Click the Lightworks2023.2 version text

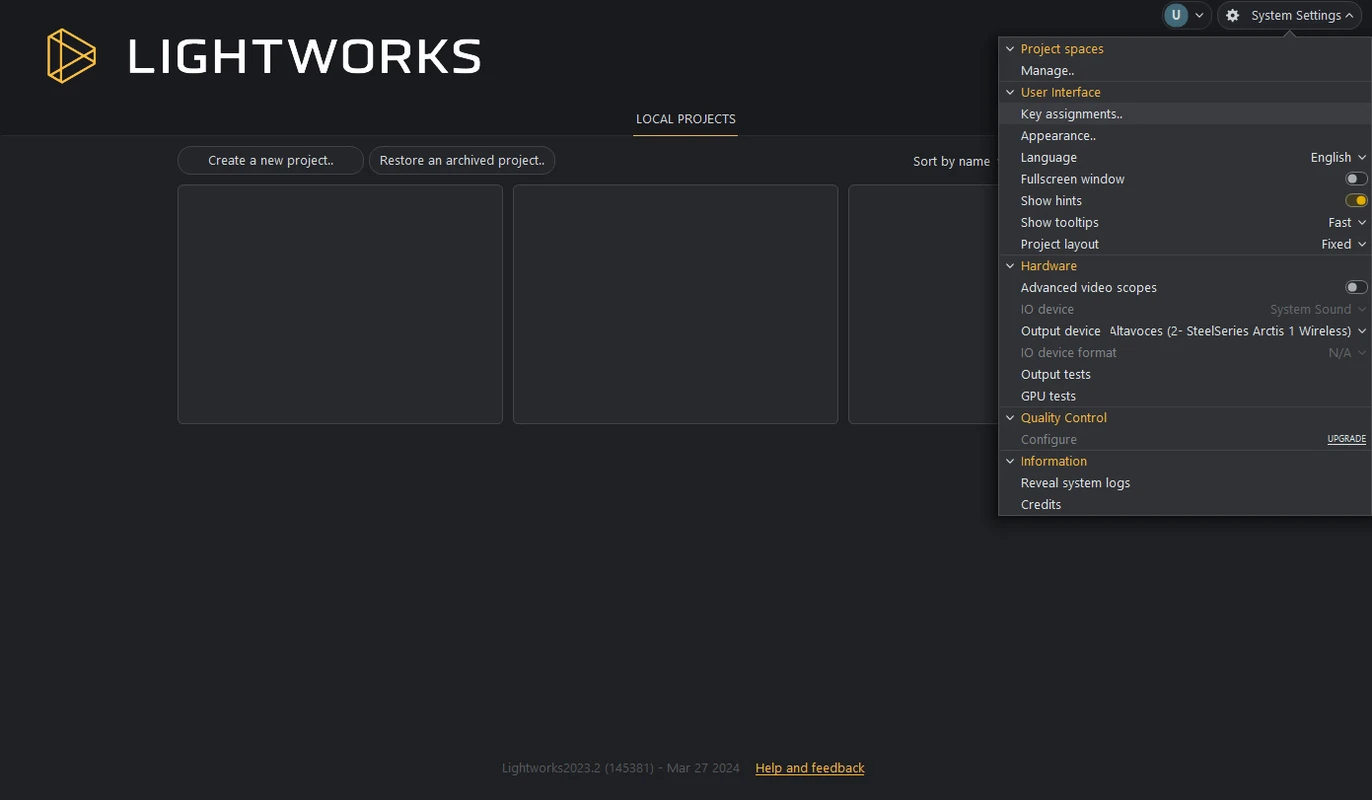point(621,768)
